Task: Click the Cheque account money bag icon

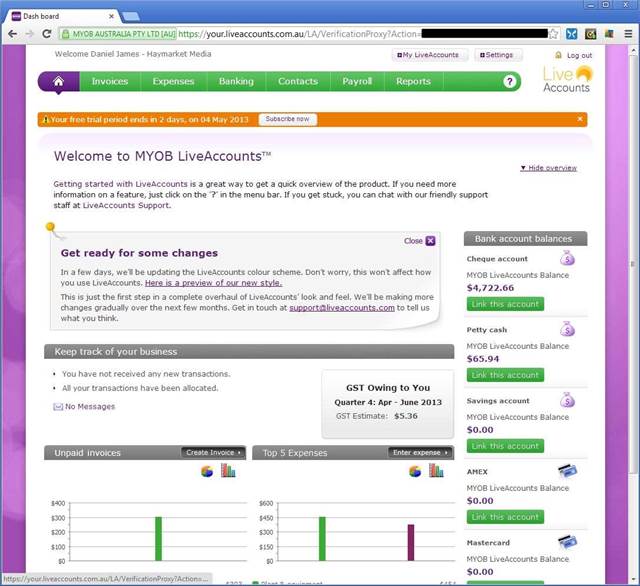Action: [567, 258]
